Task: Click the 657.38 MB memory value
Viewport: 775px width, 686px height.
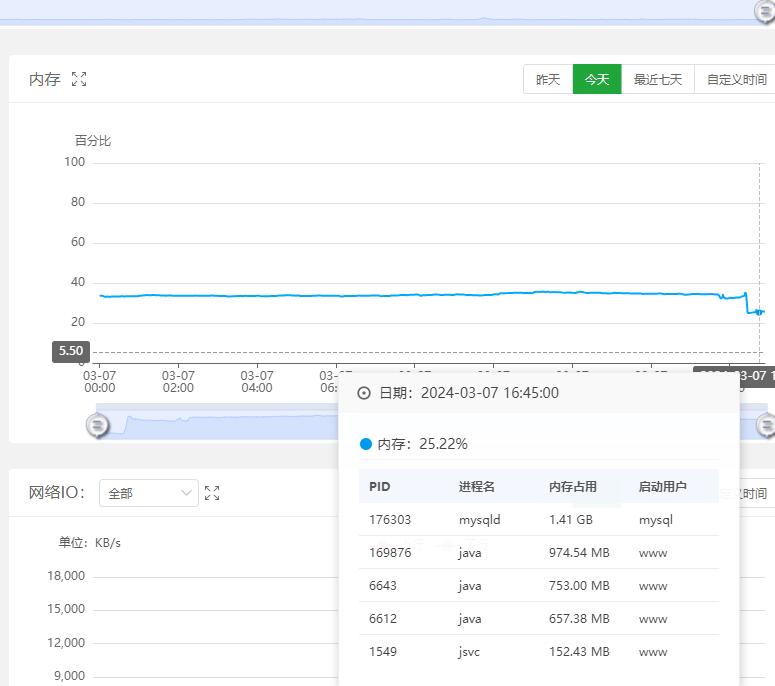Action: click(579, 619)
